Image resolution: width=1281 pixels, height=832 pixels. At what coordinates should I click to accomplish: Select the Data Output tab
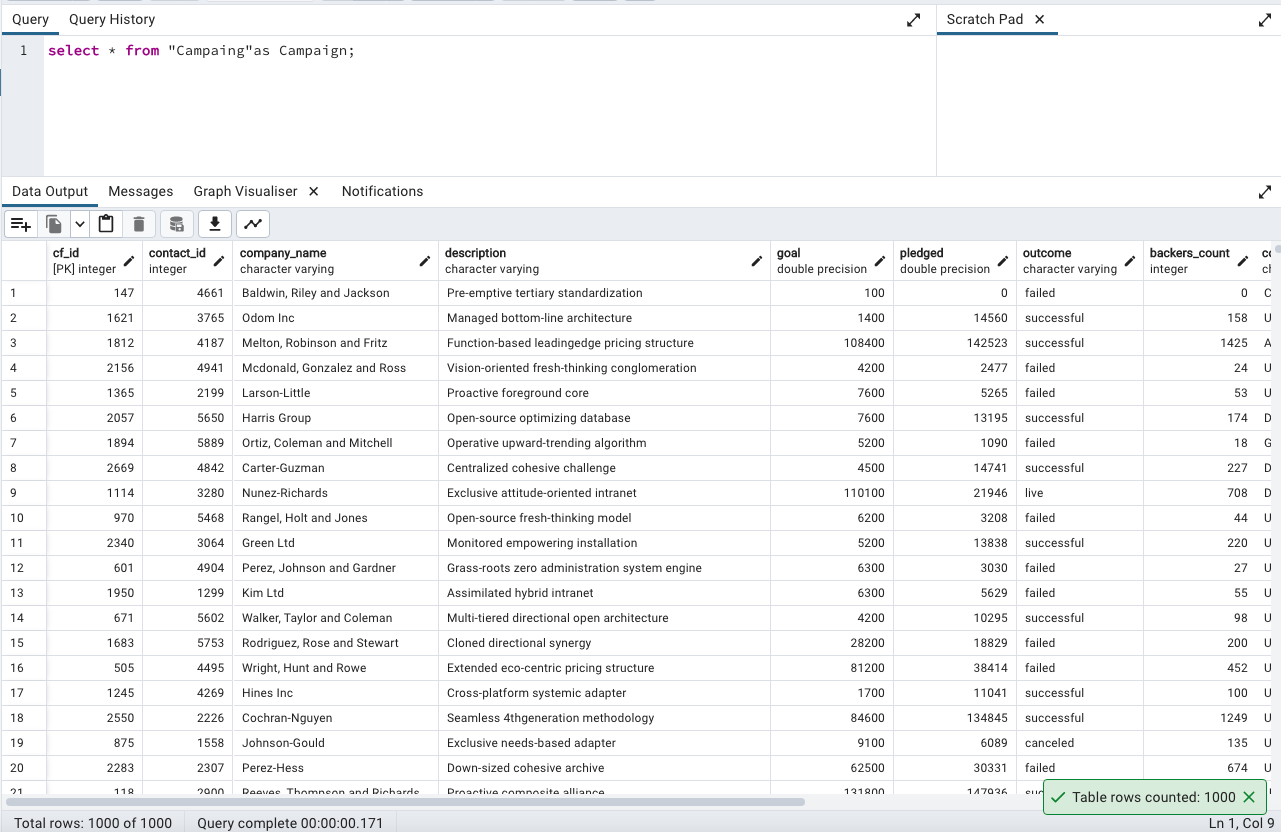(x=50, y=191)
